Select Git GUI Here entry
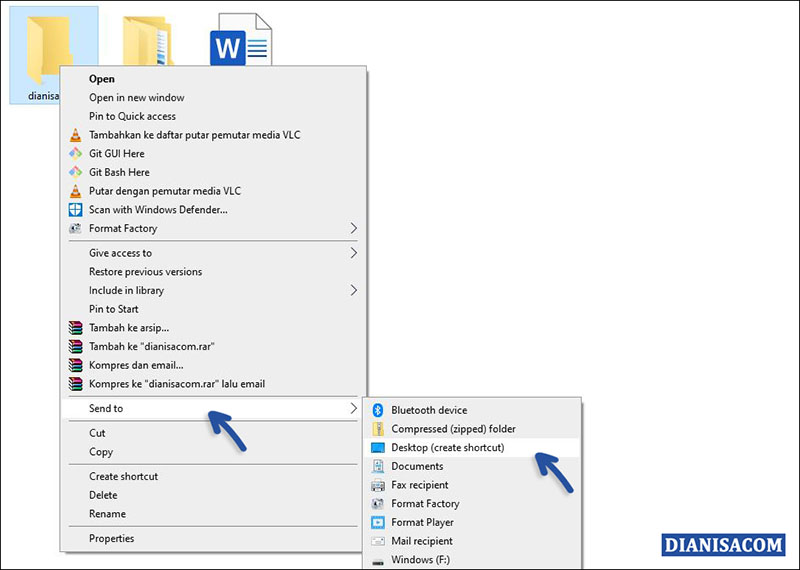The width and height of the screenshot is (800, 570). coord(213,154)
